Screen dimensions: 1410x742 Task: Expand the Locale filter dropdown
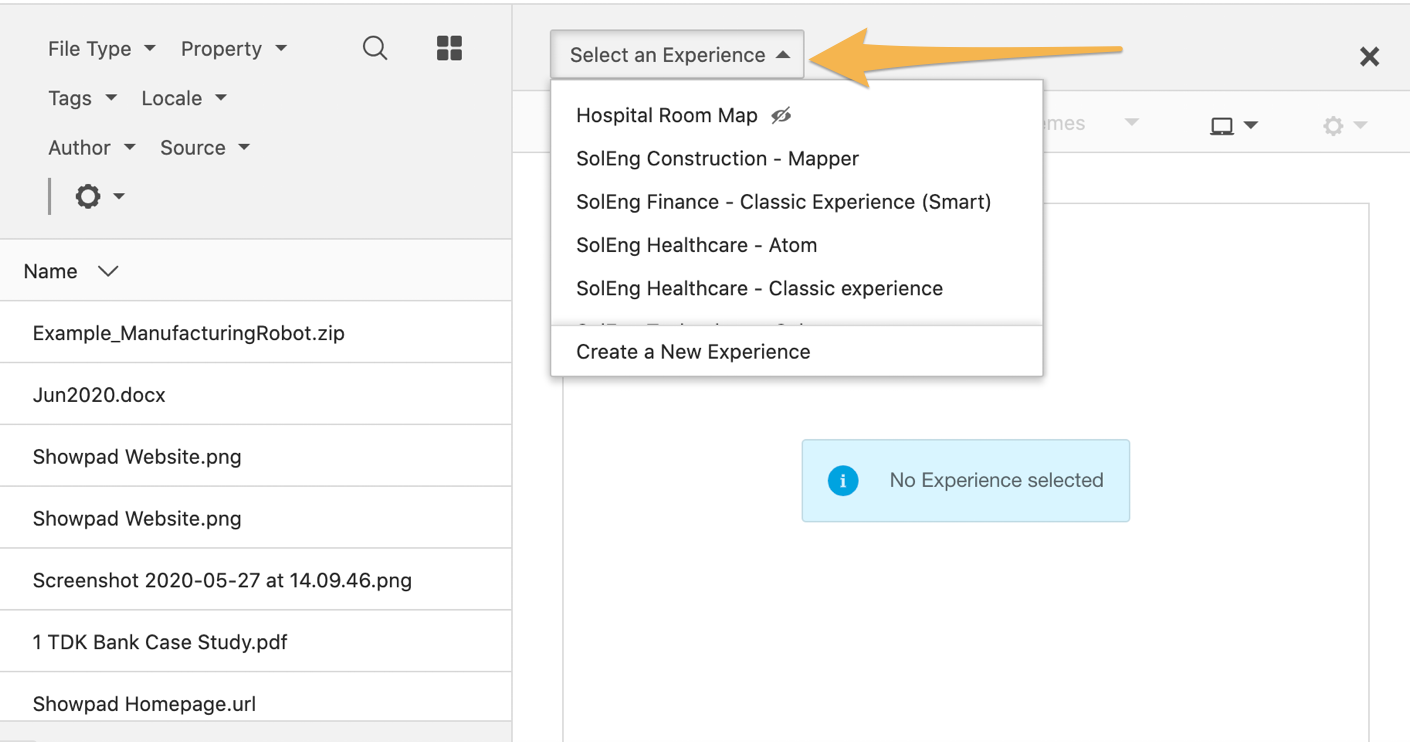184,98
